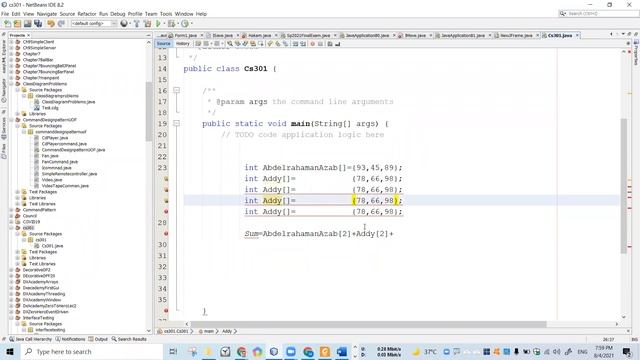Click the error marker beside Sum line
This screenshot has width=640, height=360.
[x=166, y=233]
